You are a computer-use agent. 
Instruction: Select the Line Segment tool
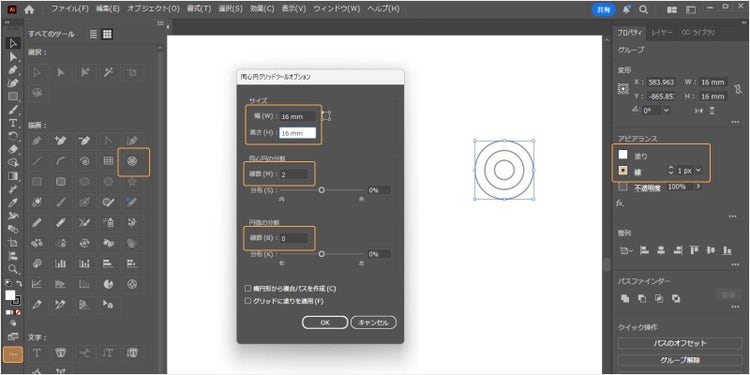click(37, 162)
